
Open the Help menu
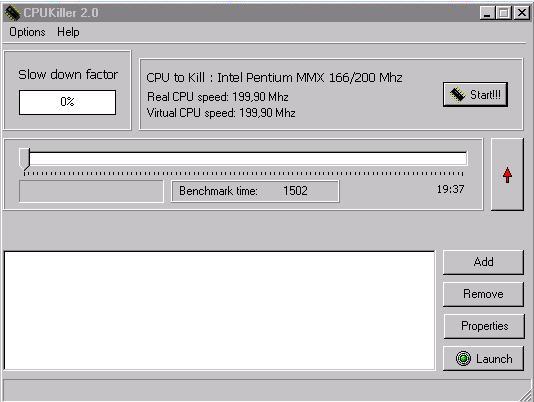tap(68, 32)
